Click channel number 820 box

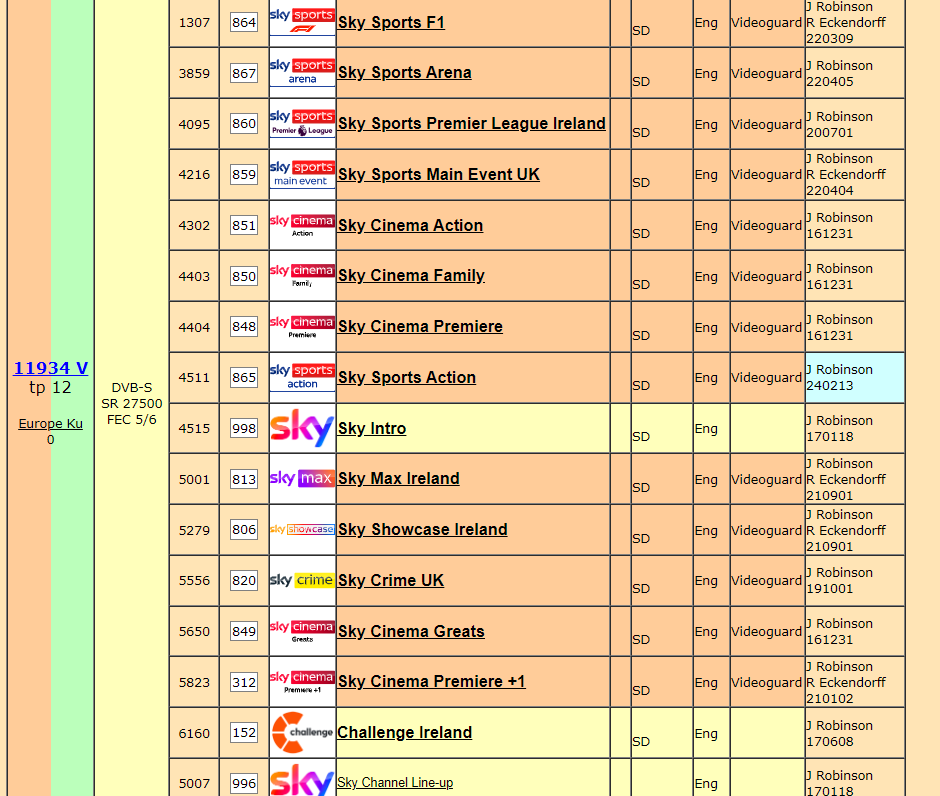pyautogui.click(x=244, y=580)
